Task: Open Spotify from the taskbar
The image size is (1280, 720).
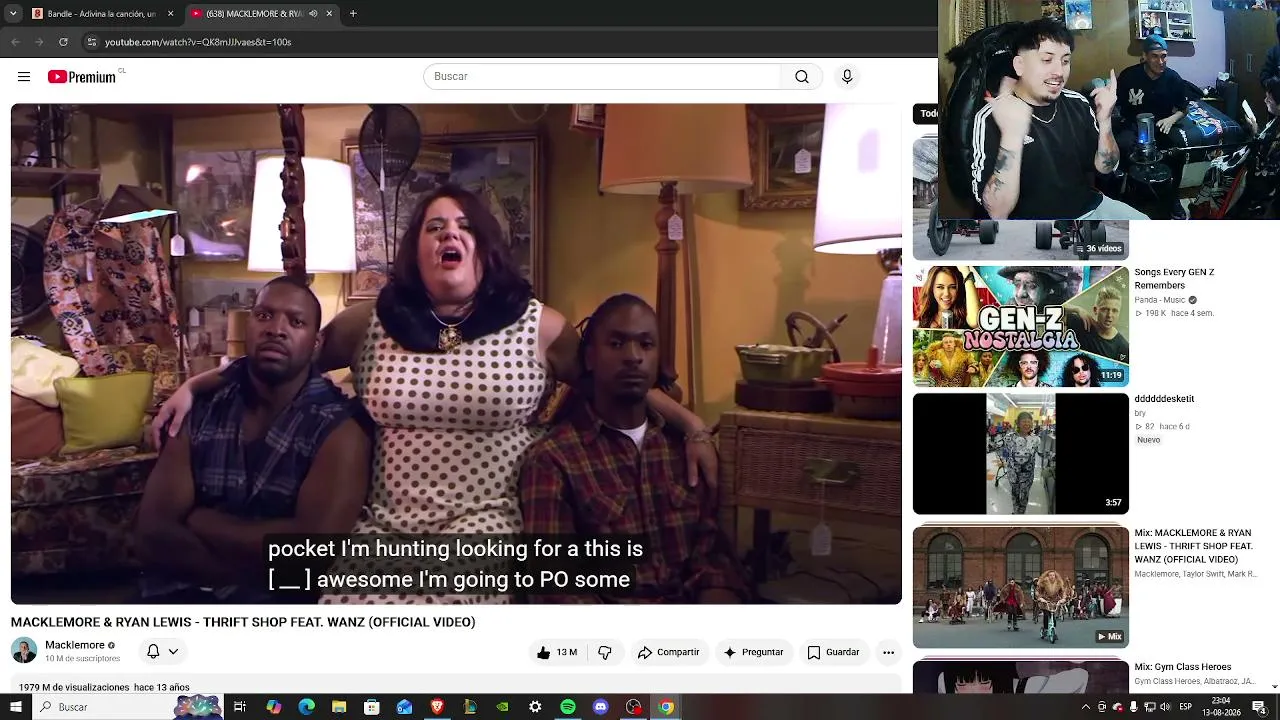Action: [x=568, y=707]
